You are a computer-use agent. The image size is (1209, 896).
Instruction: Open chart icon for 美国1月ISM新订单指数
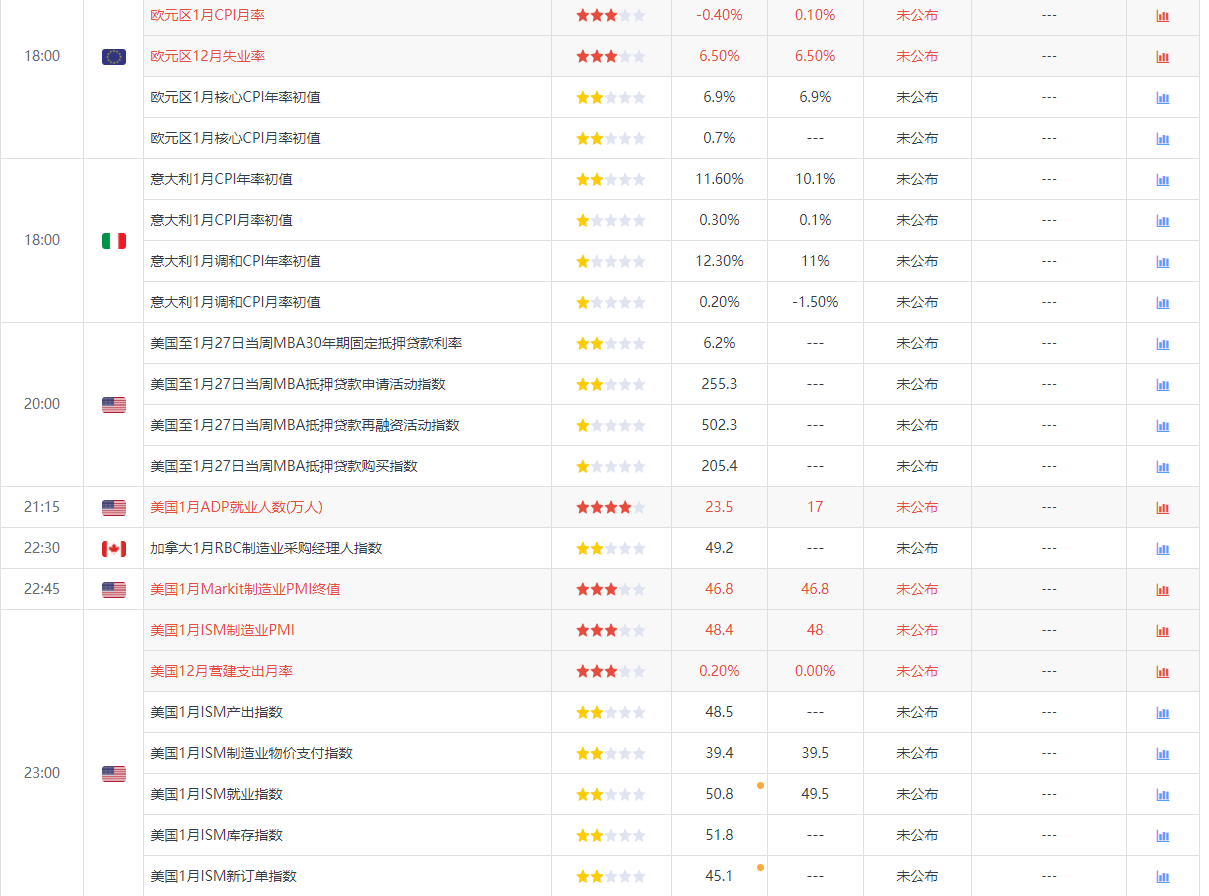[x=1162, y=877]
